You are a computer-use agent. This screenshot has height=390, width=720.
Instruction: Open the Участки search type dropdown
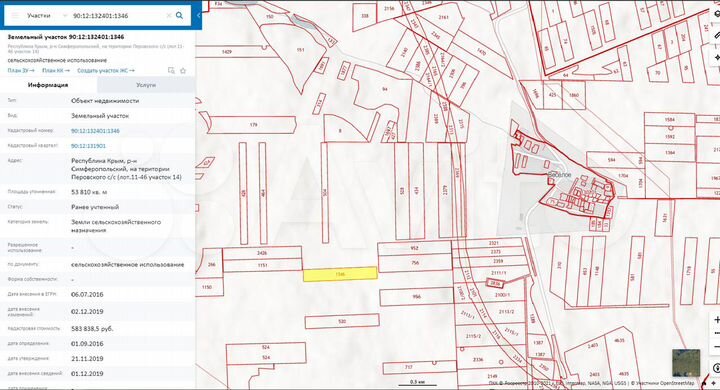(46, 16)
